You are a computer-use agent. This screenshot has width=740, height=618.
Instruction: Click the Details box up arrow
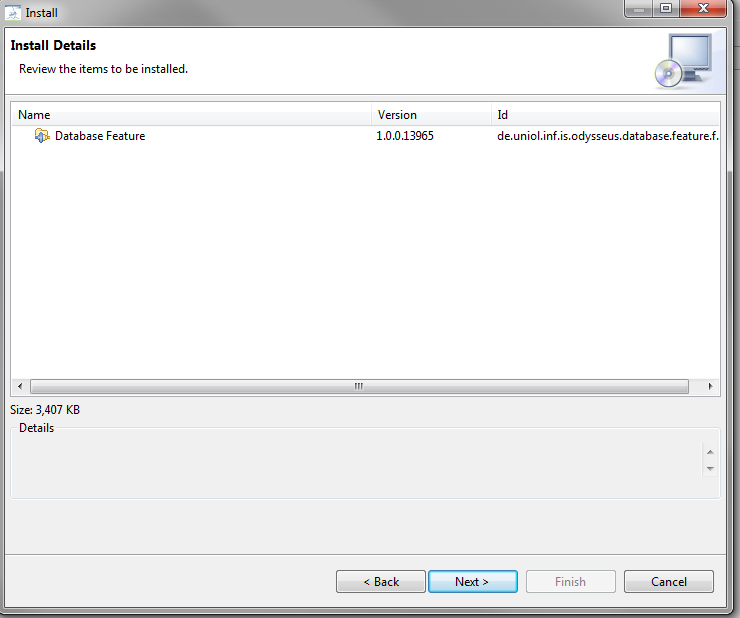[710, 452]
